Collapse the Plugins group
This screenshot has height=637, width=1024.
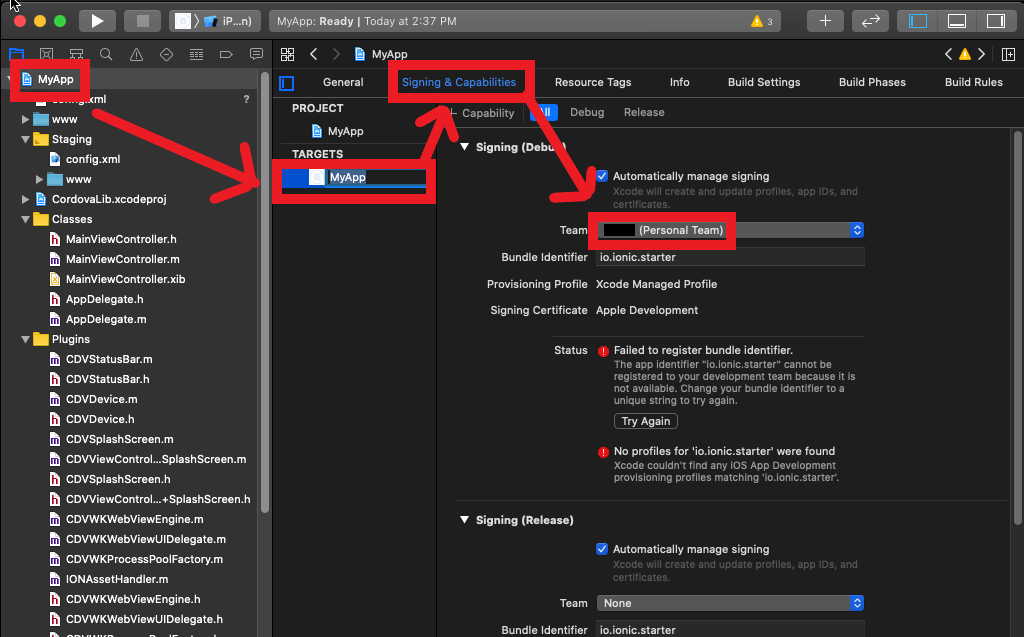pyautogui.click(x=25, y=340)
